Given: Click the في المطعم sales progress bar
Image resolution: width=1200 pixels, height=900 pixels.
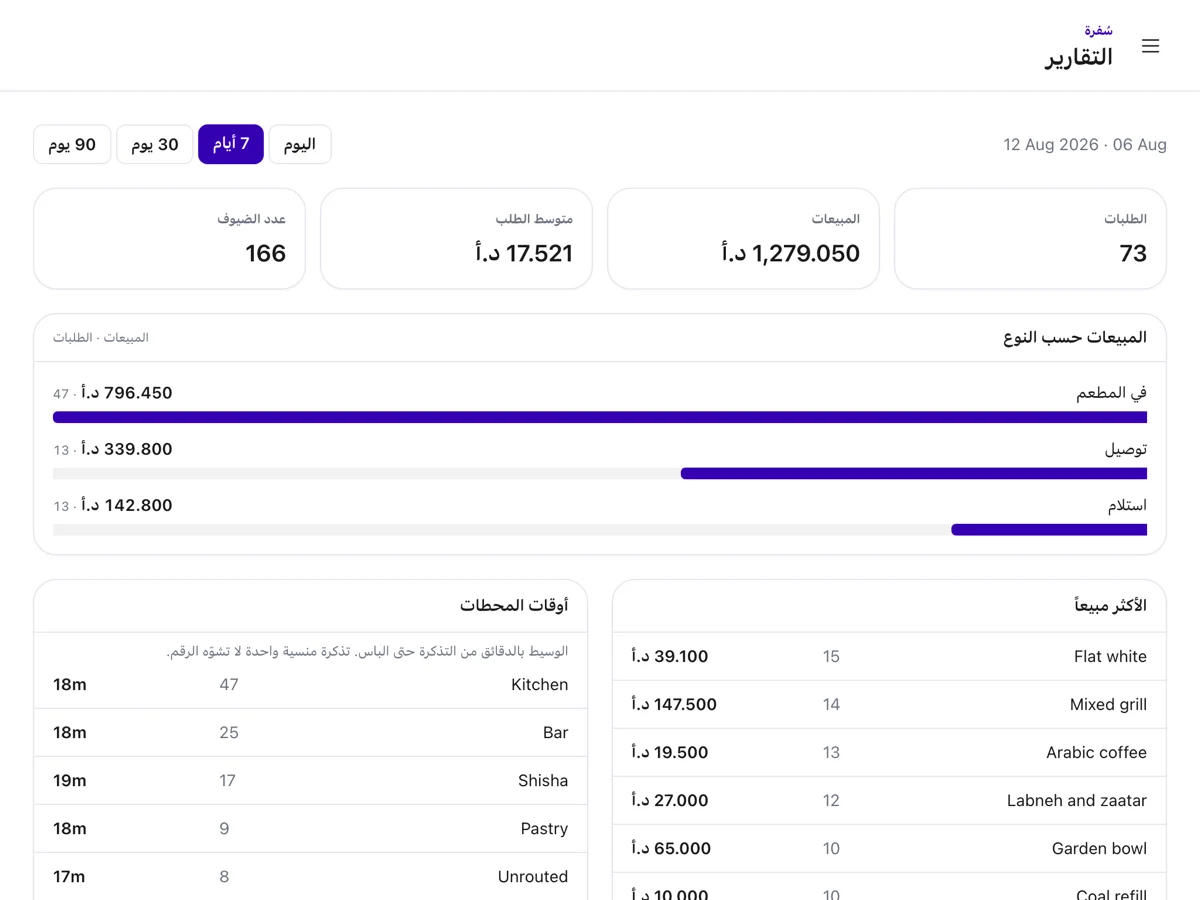Looking at the screenshot, I should 600,417.
